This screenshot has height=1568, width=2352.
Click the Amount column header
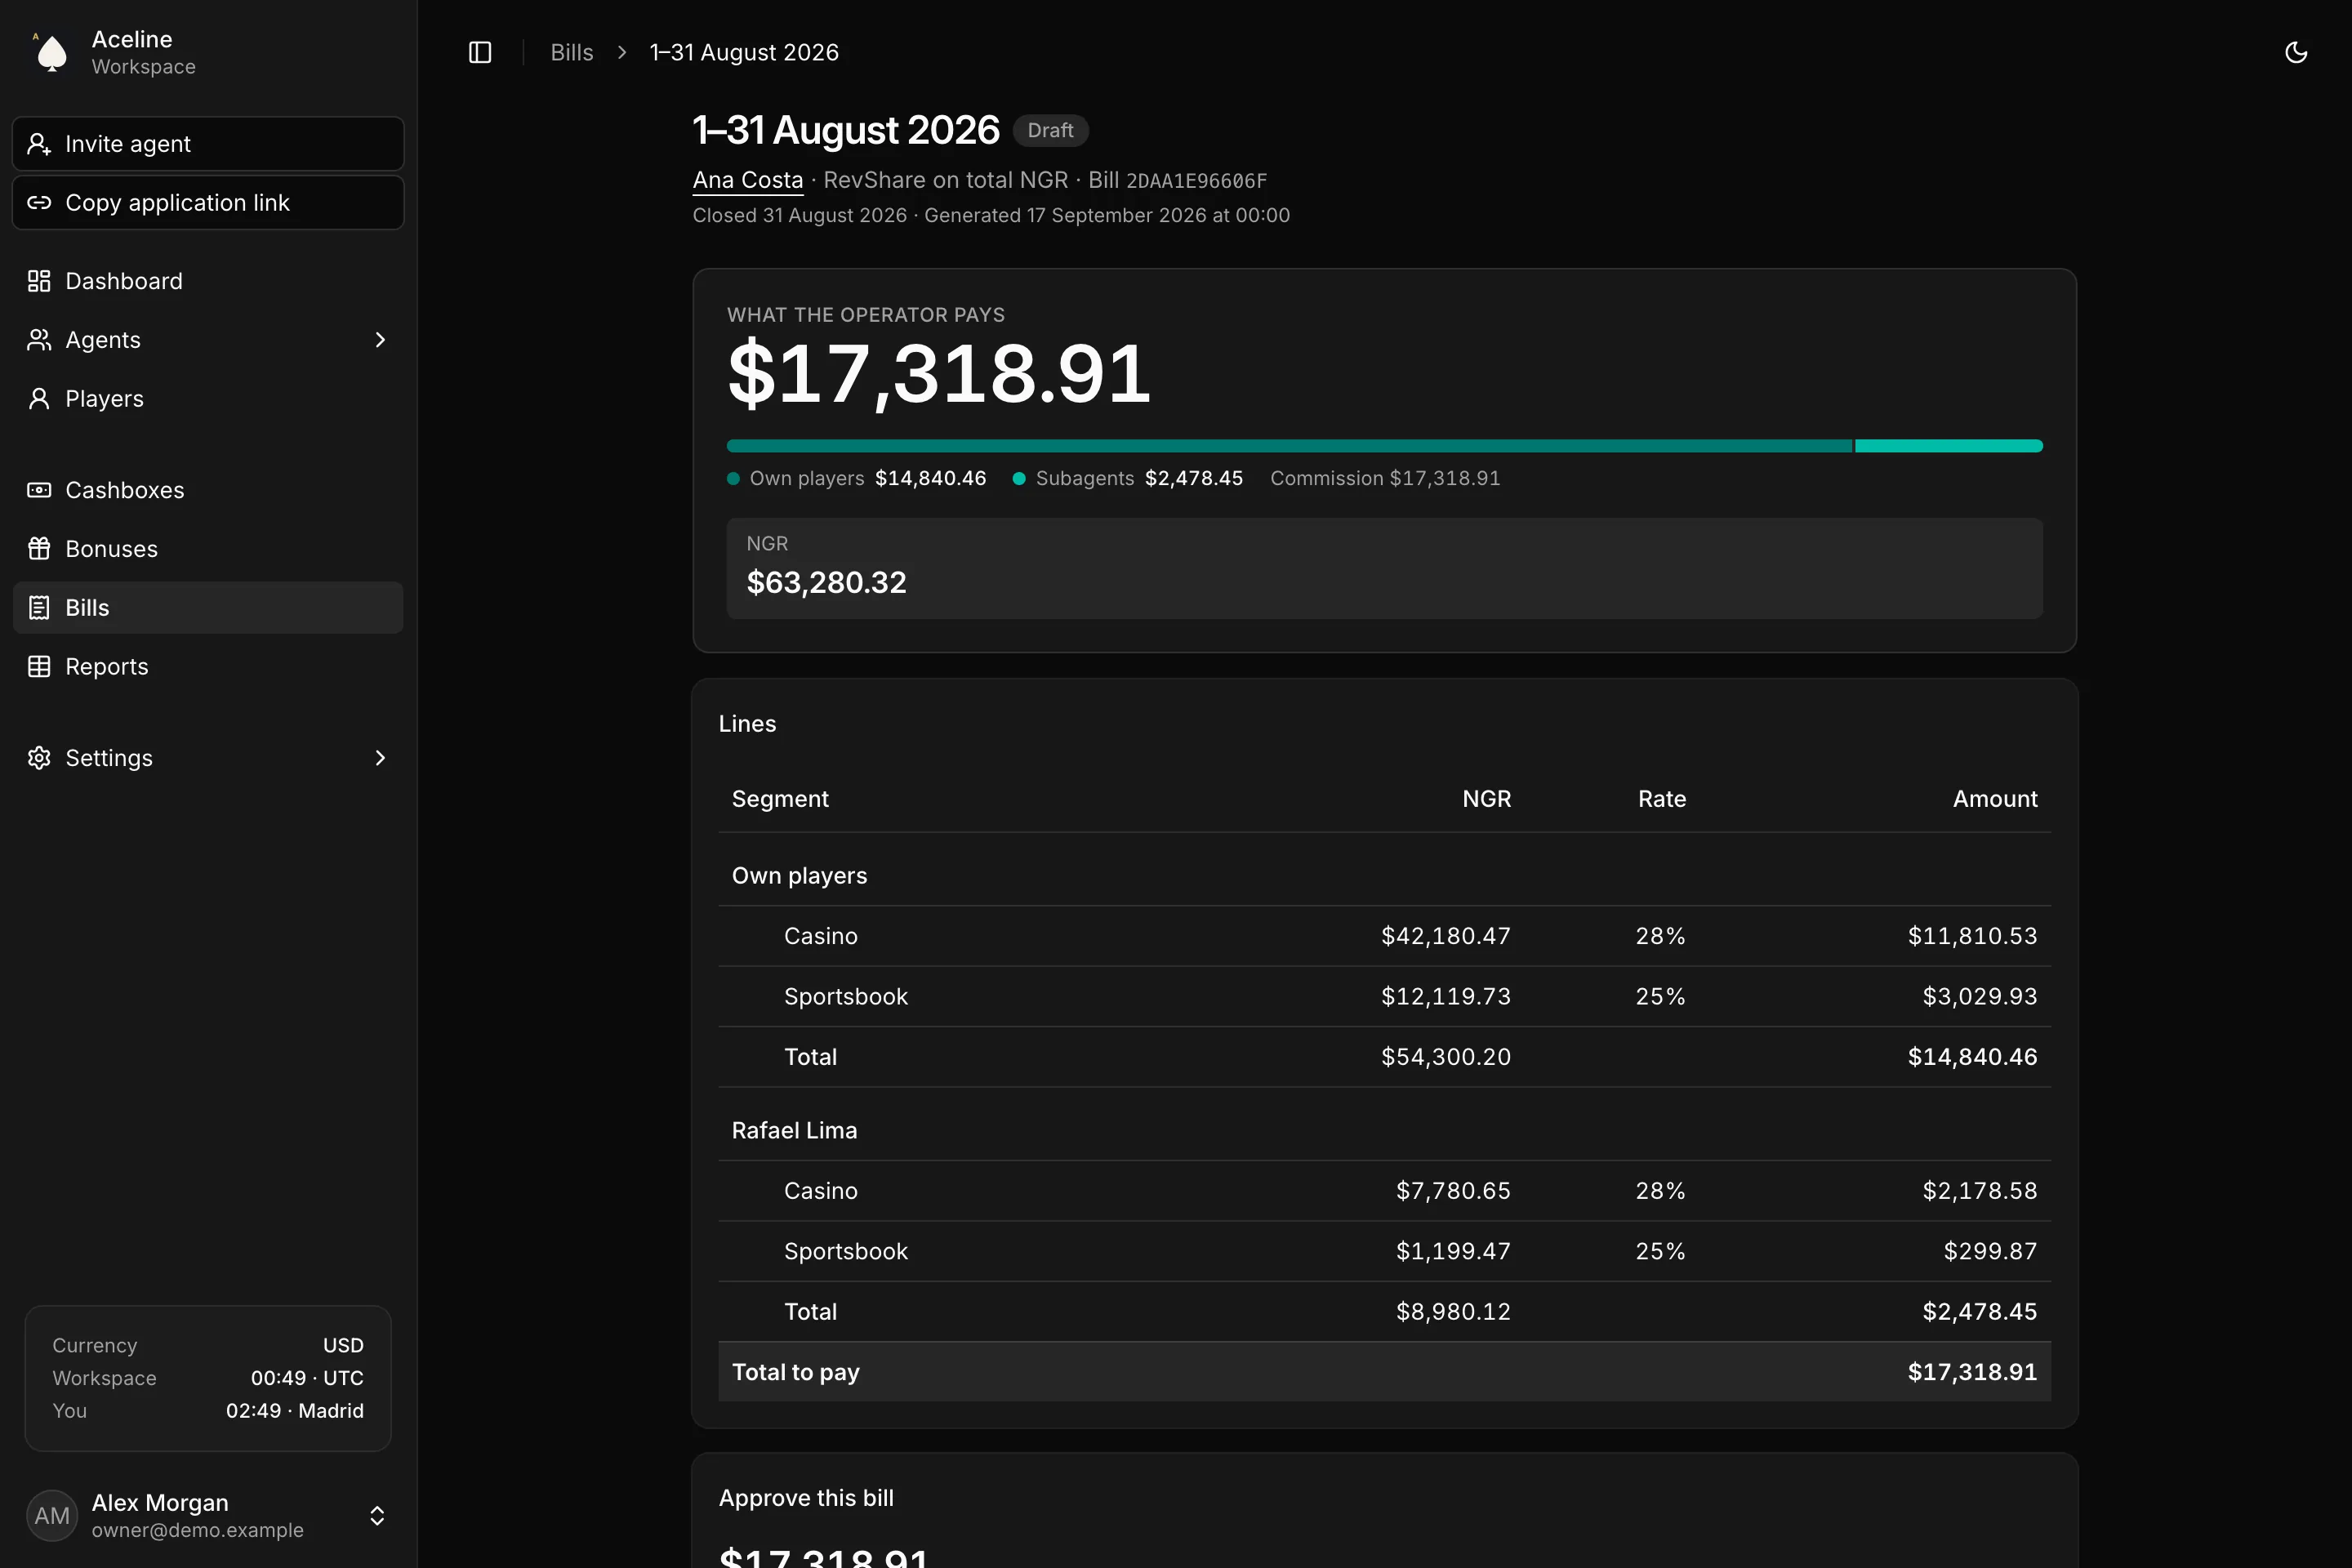point(1995,799)
